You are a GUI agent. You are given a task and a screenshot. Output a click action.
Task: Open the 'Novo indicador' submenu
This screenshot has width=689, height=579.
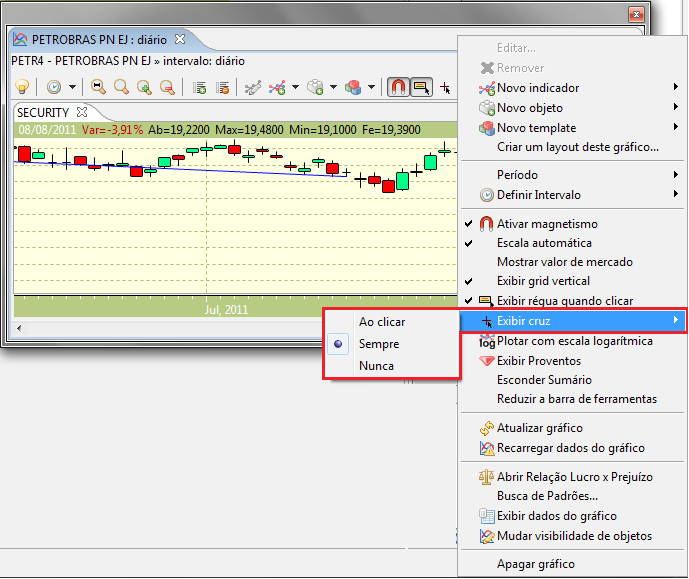click(x=572, y=88)
